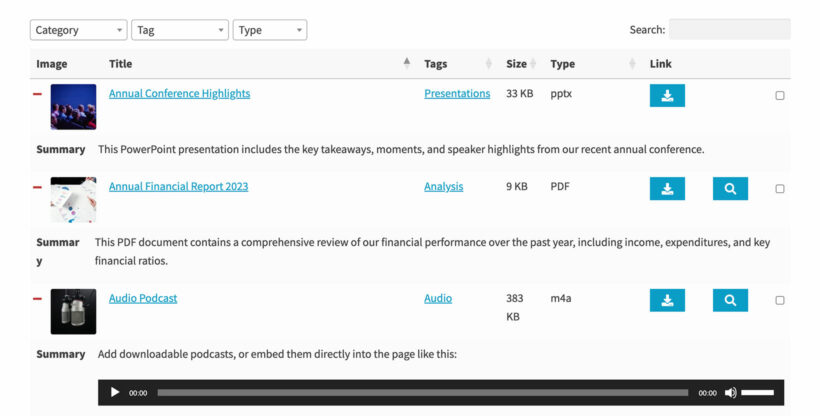
Task: Sort the table by Title column arrow
Action: [406, 64]
